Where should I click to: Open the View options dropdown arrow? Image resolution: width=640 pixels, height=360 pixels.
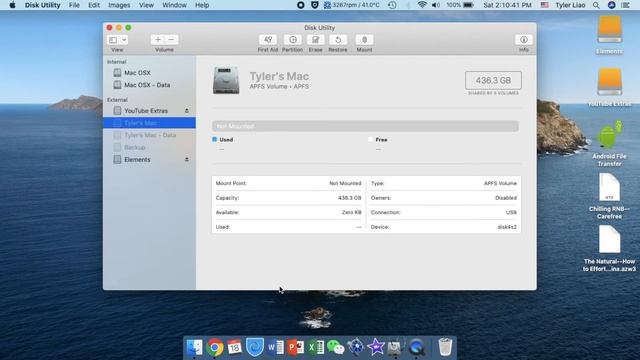click(x=124, y=40)
